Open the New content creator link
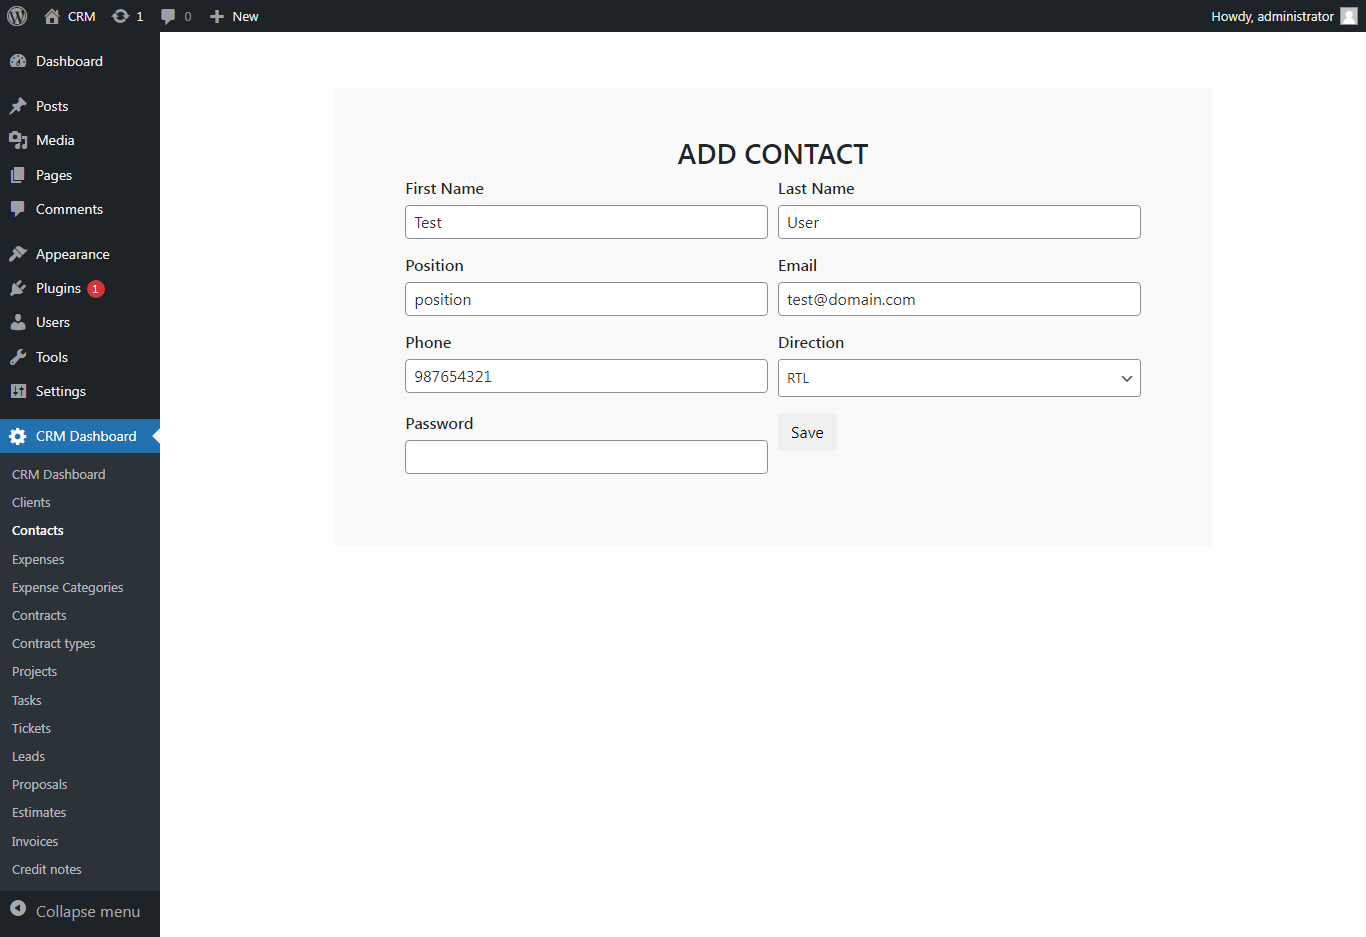 click(x=234, y=16)
